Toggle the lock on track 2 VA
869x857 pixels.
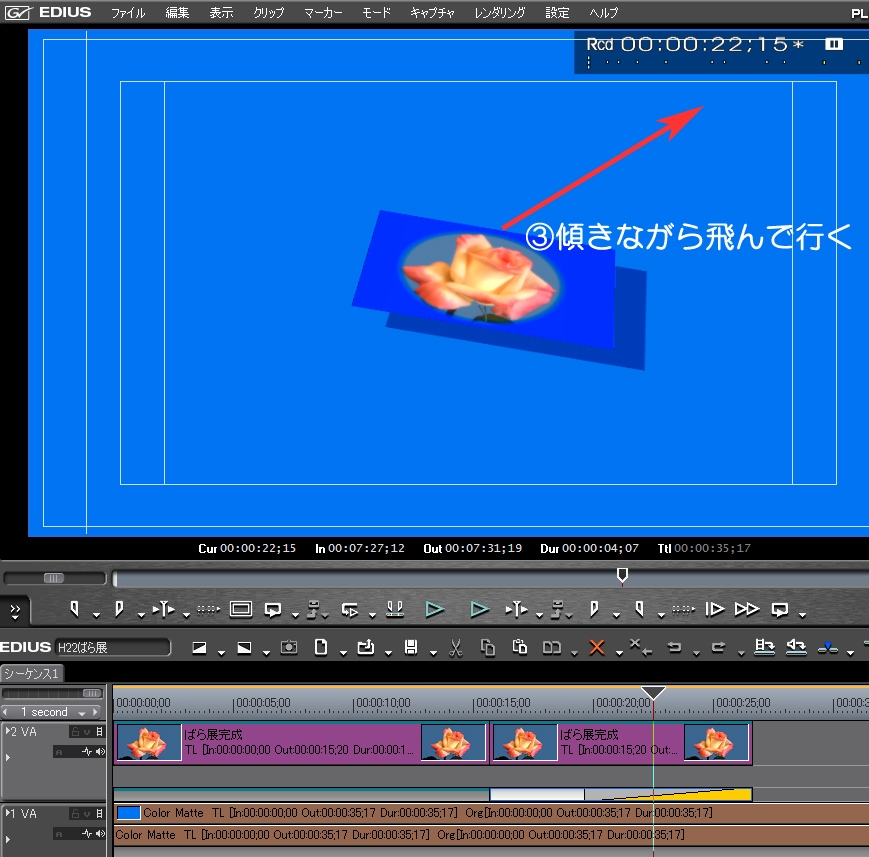(75, 732)
